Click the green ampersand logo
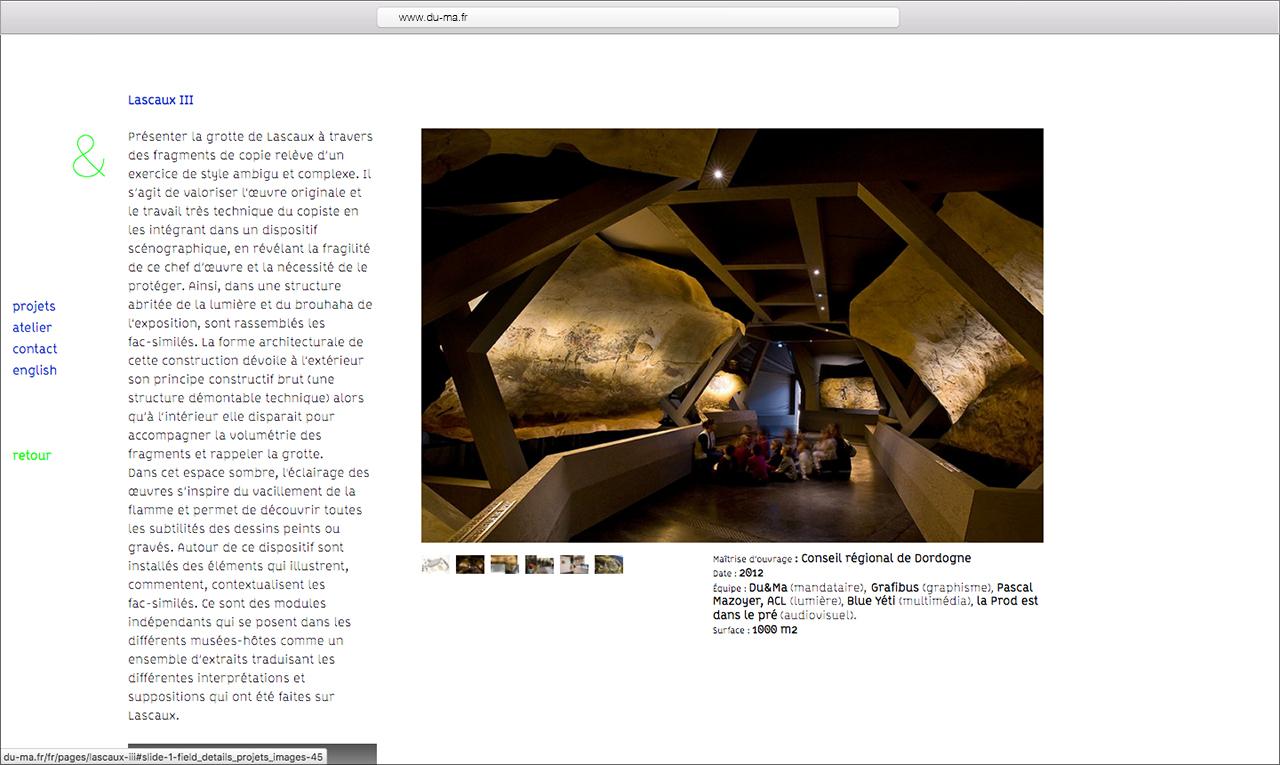This screenshot has height=765, width=1280. pos(89,157)
